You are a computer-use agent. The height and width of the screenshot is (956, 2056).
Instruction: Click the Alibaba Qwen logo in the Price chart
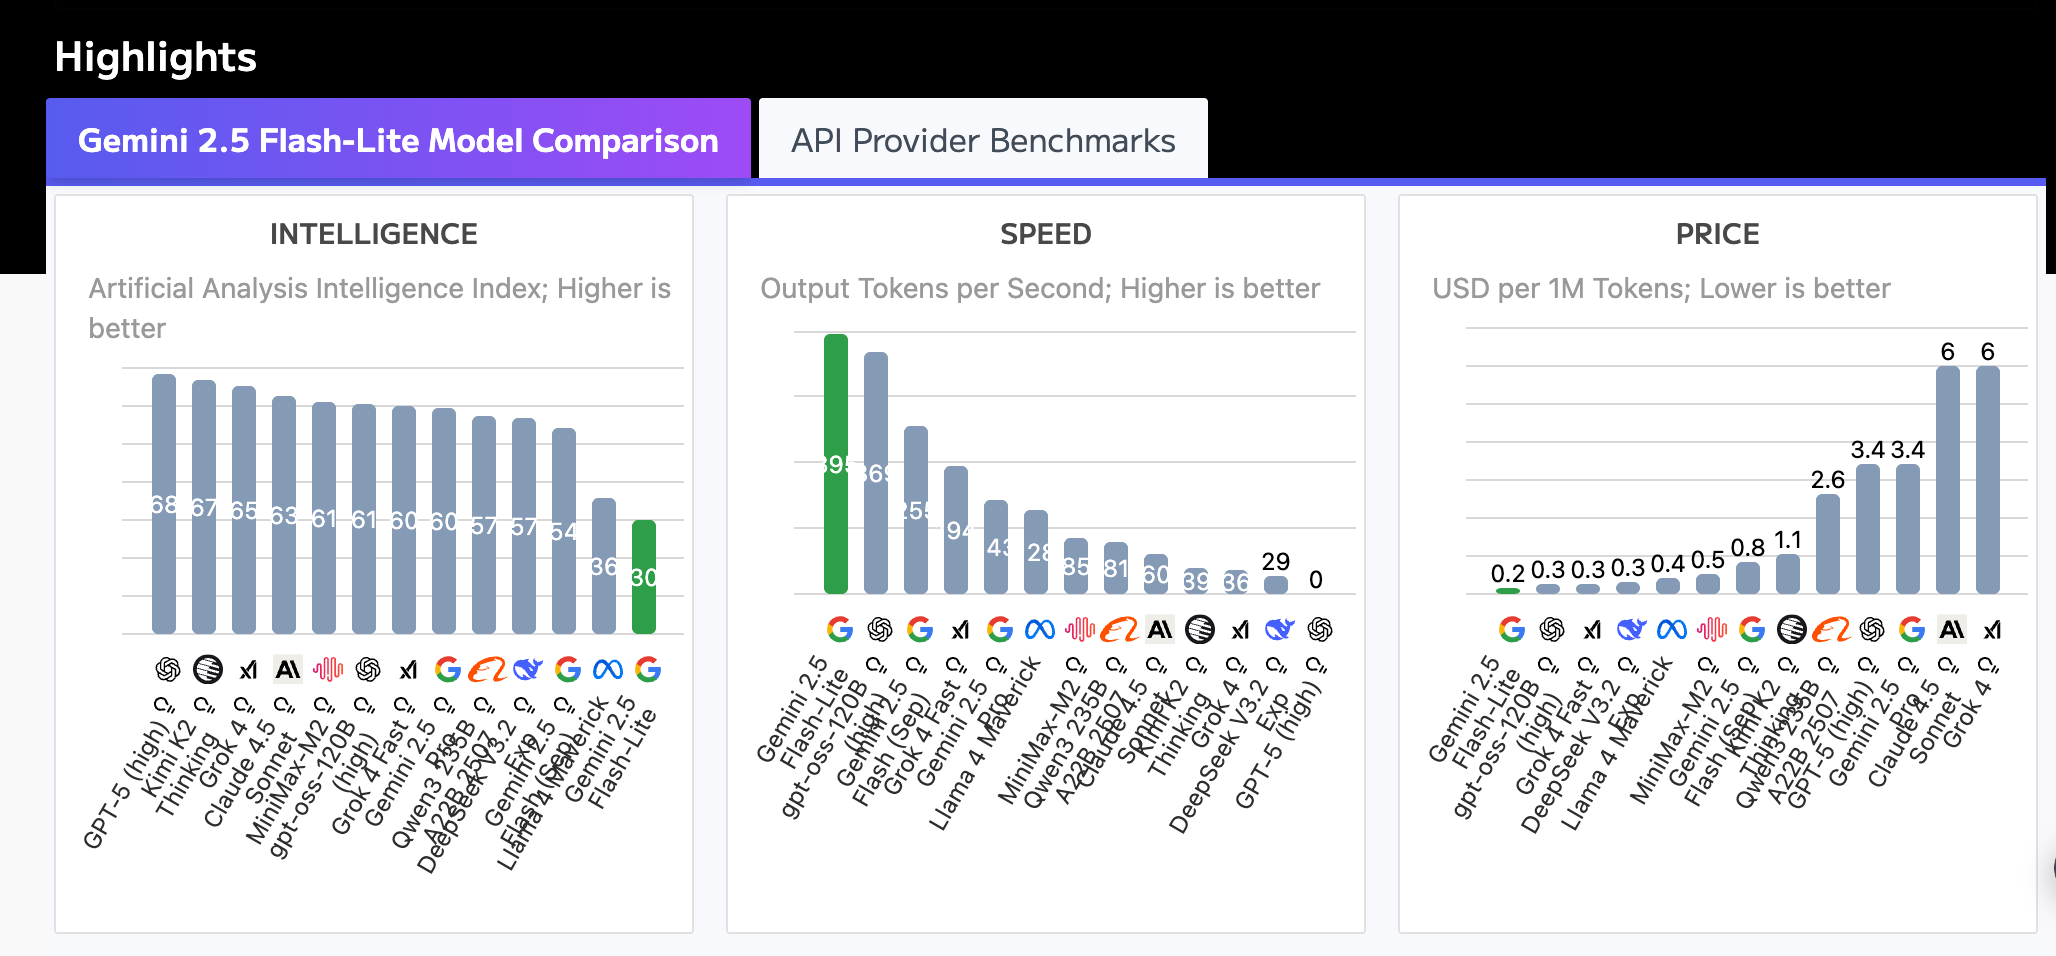(x=1832, y=629)
